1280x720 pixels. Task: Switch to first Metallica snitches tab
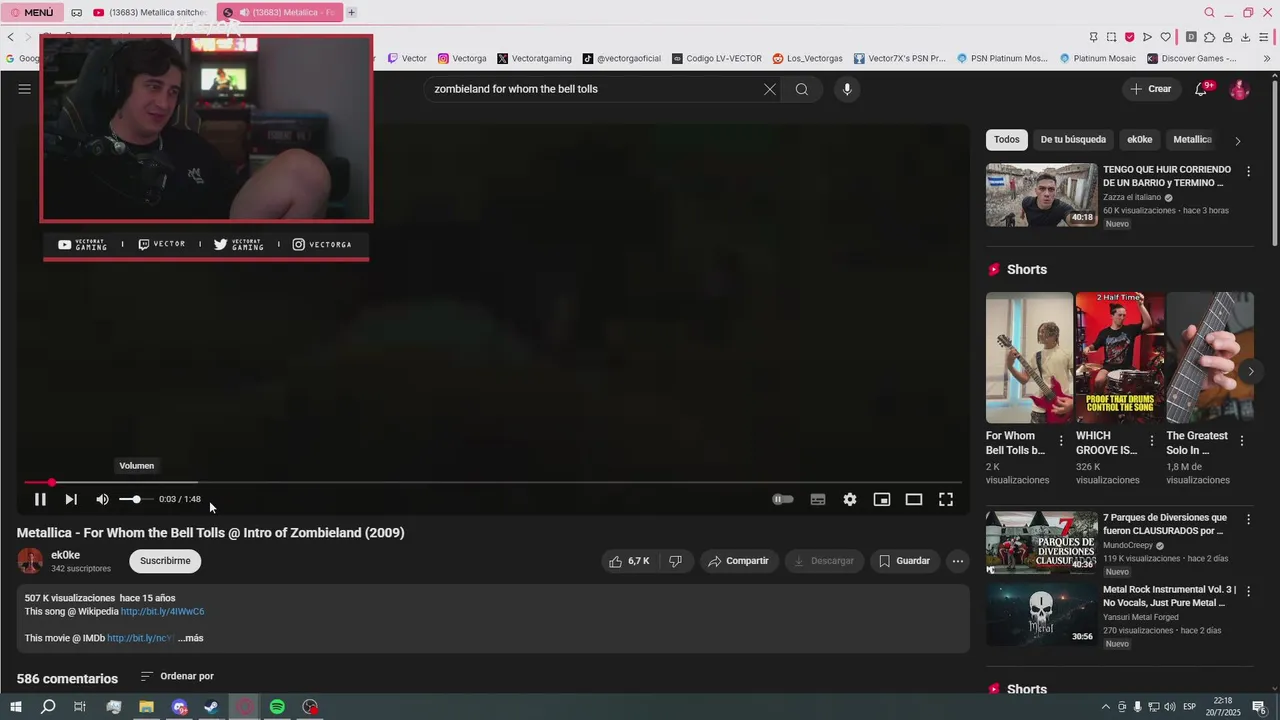[x=150, y=12]
